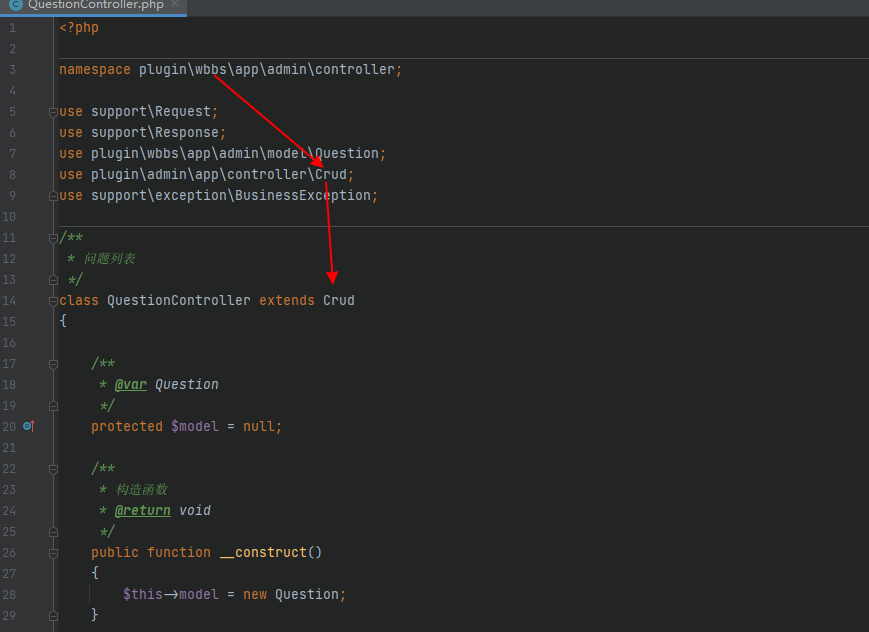Click the override gutter icon on line 20
Screen dimensions: 869x632
click(29, 426)
